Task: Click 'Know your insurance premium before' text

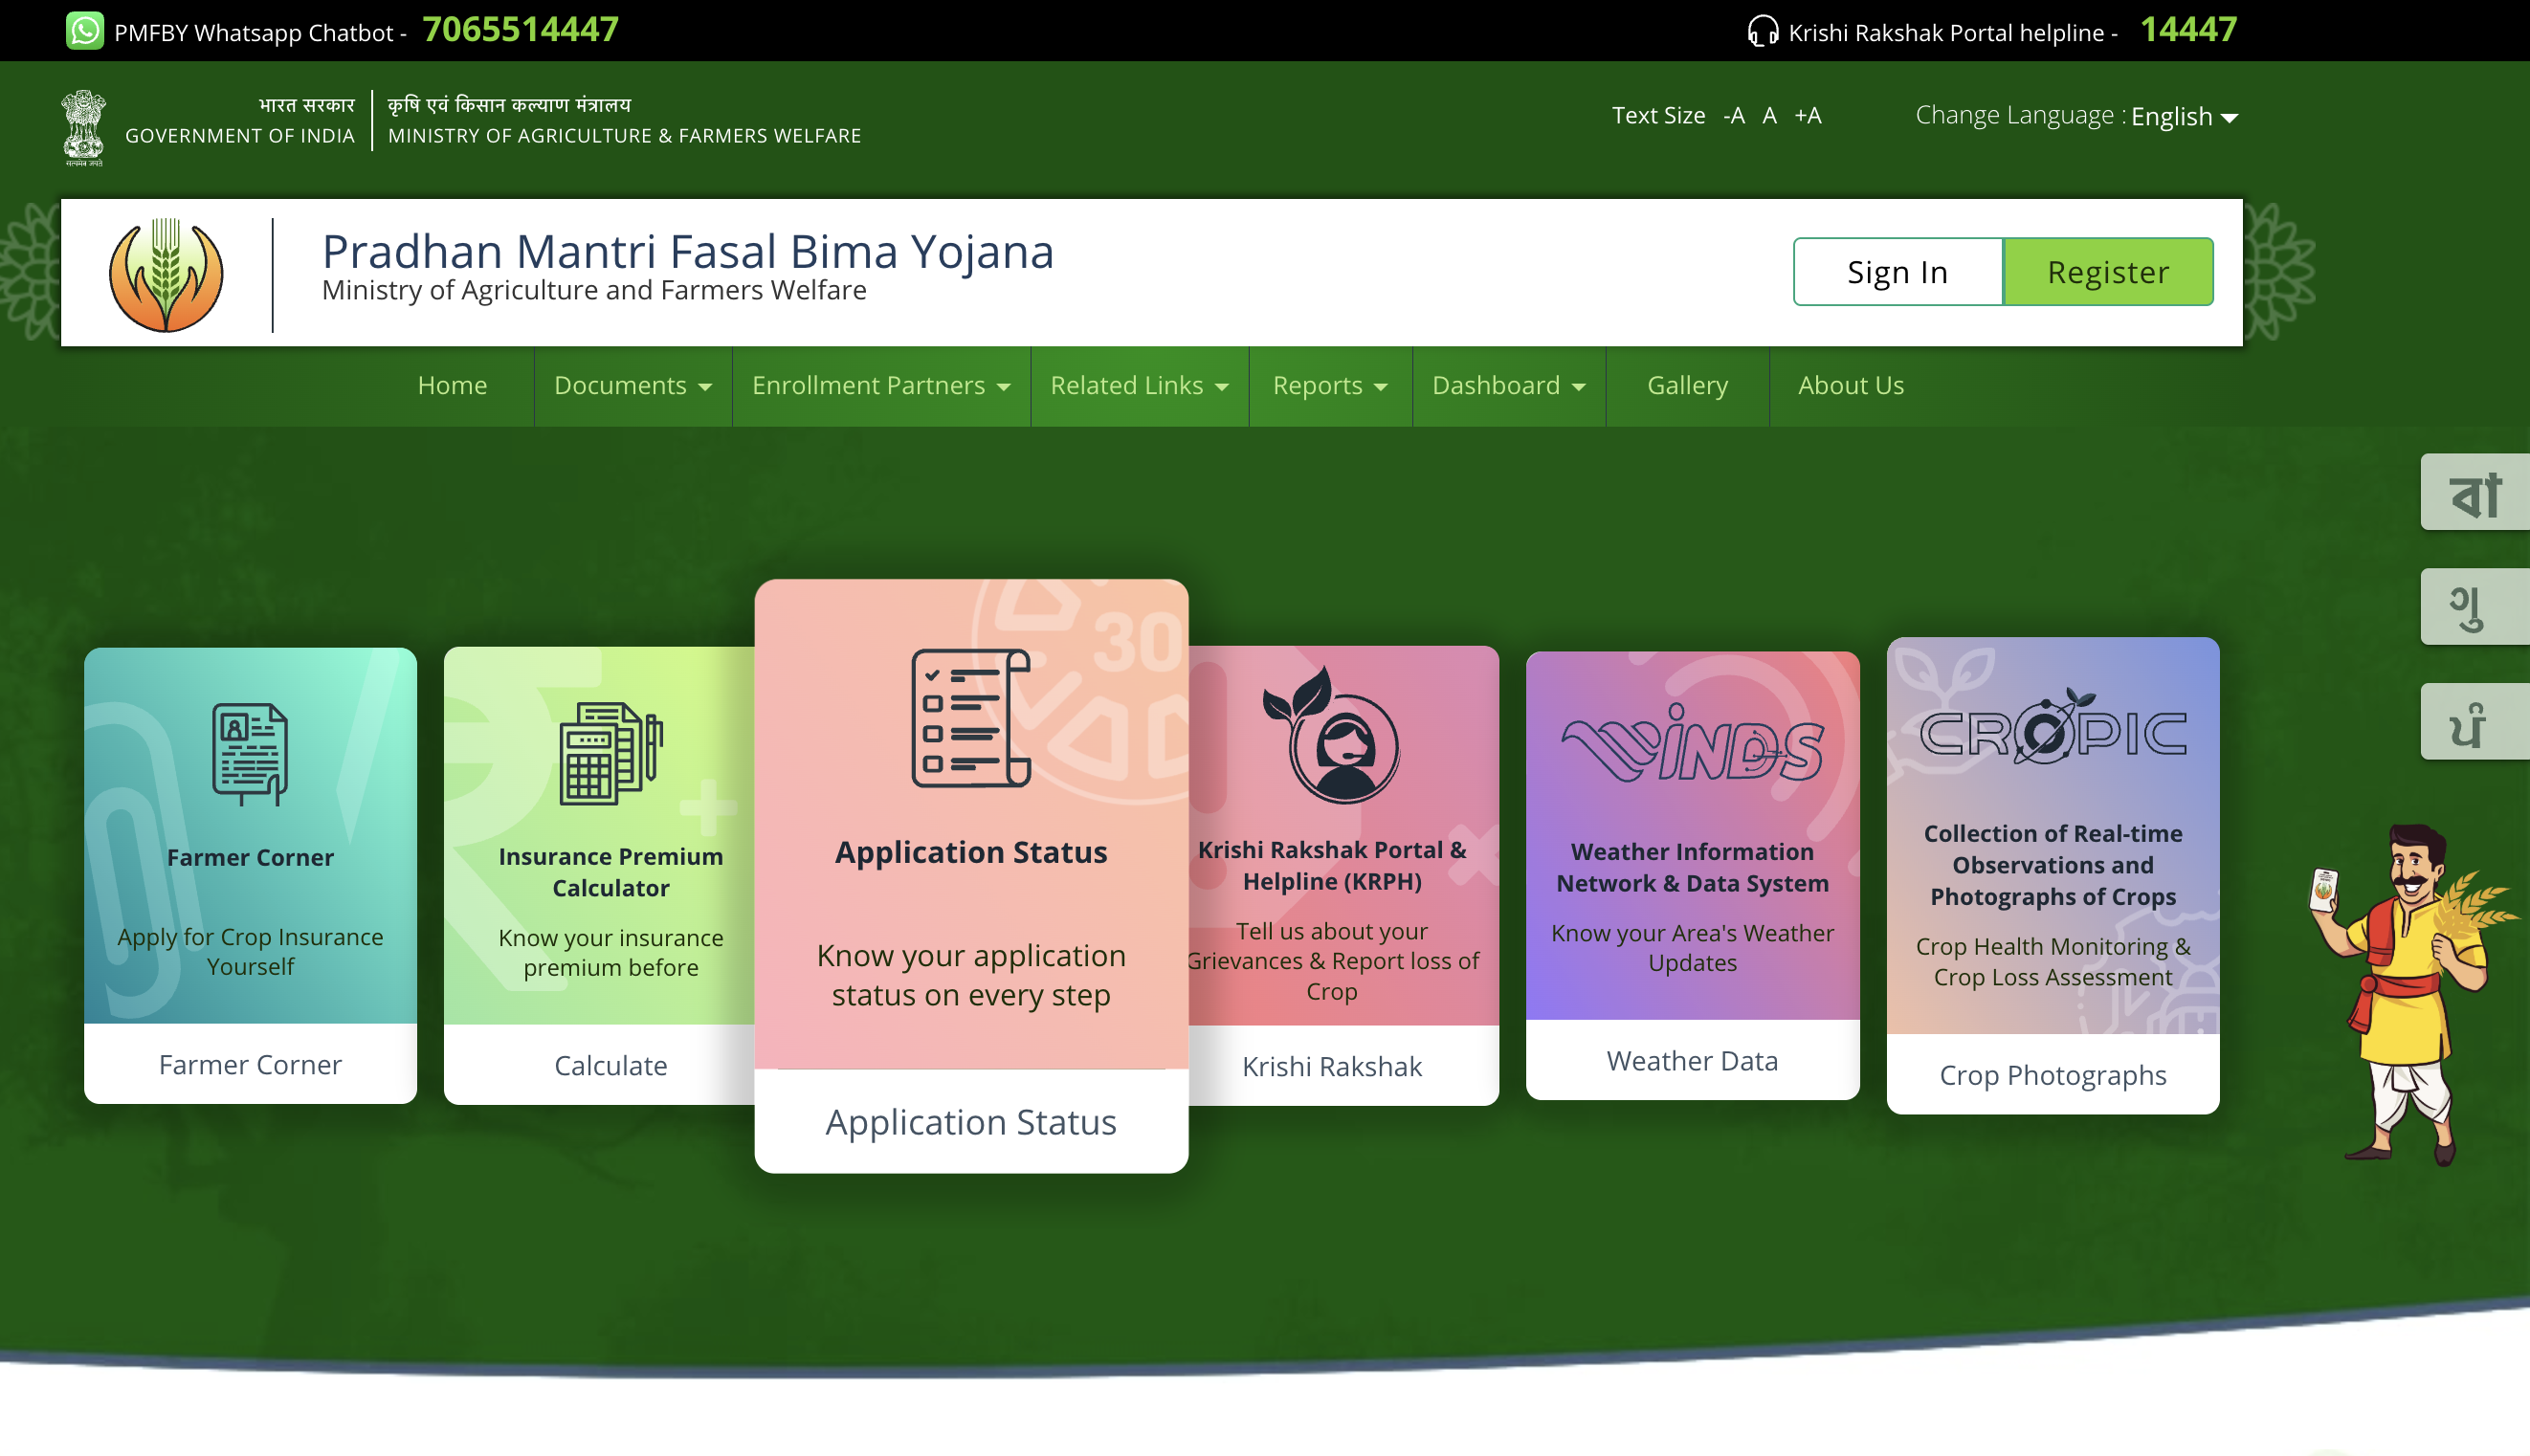Action: click(611, 953)
